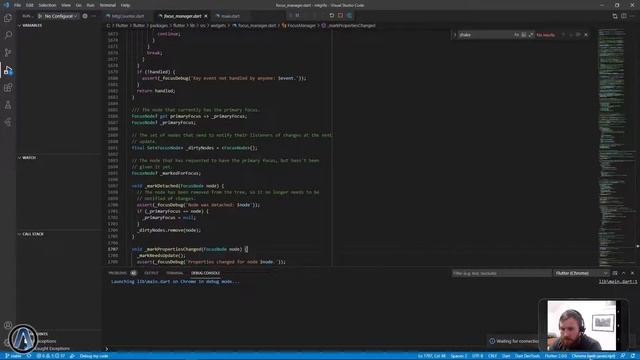The height and width of the screenshot is (360, 640).
Task: Click line number 1707 in the gutter
Action: click(113, 249)
